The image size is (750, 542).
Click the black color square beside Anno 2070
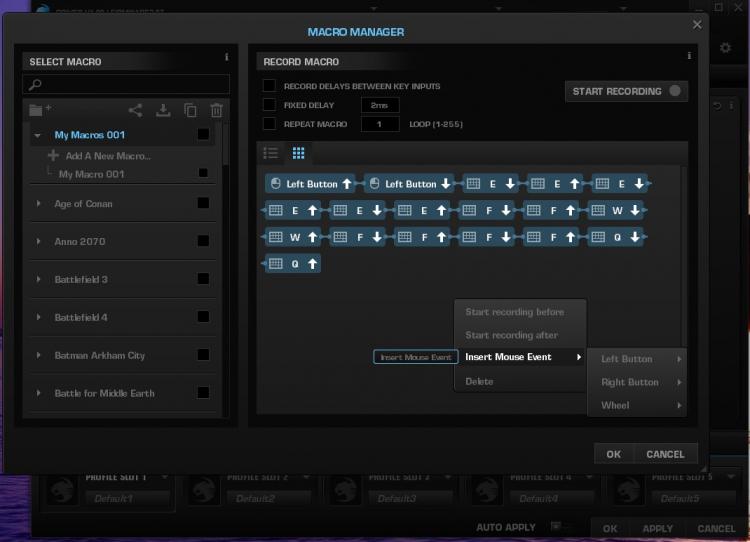pos(203,241)
